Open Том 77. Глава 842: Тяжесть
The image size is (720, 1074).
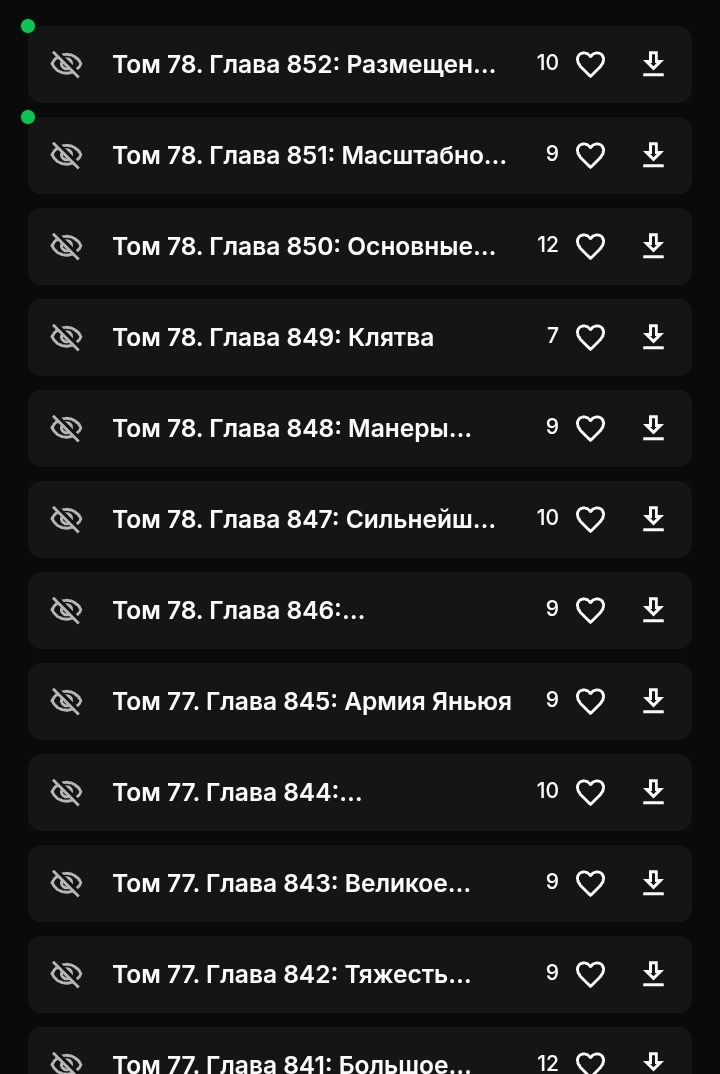click(x=291, y=975)
